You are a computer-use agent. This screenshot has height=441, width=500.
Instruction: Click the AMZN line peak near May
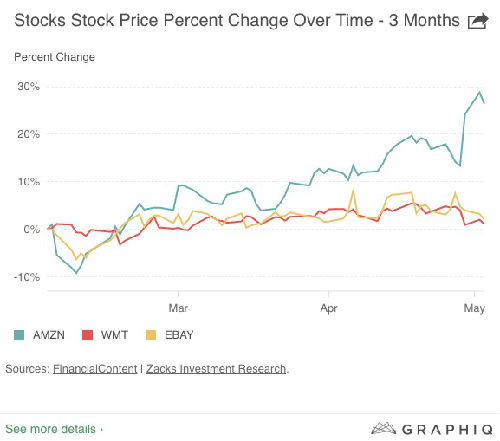coord(480,92)
